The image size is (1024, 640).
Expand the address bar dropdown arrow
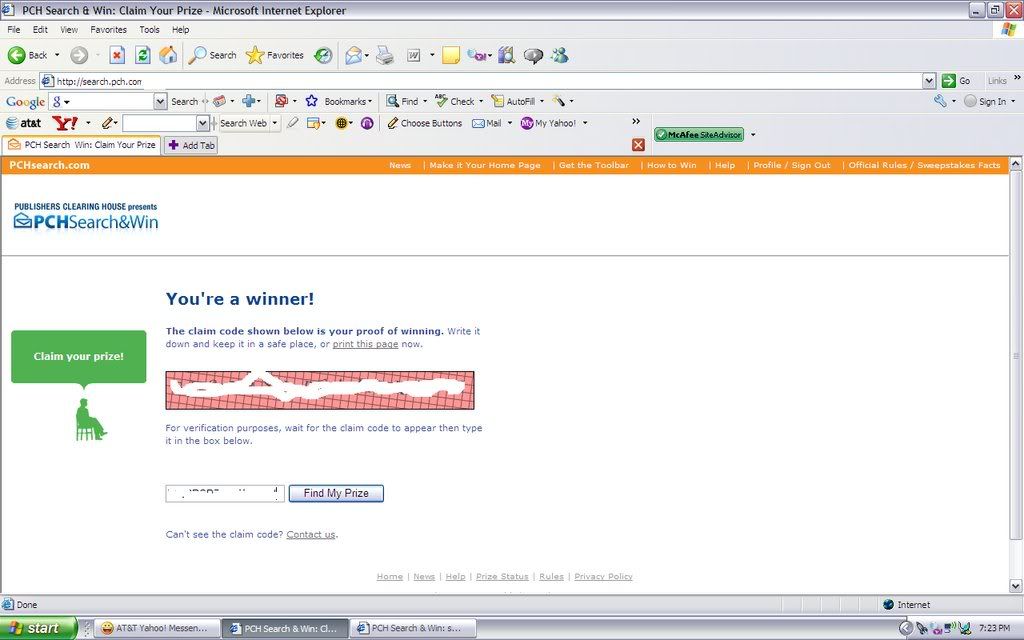point(929,81)
